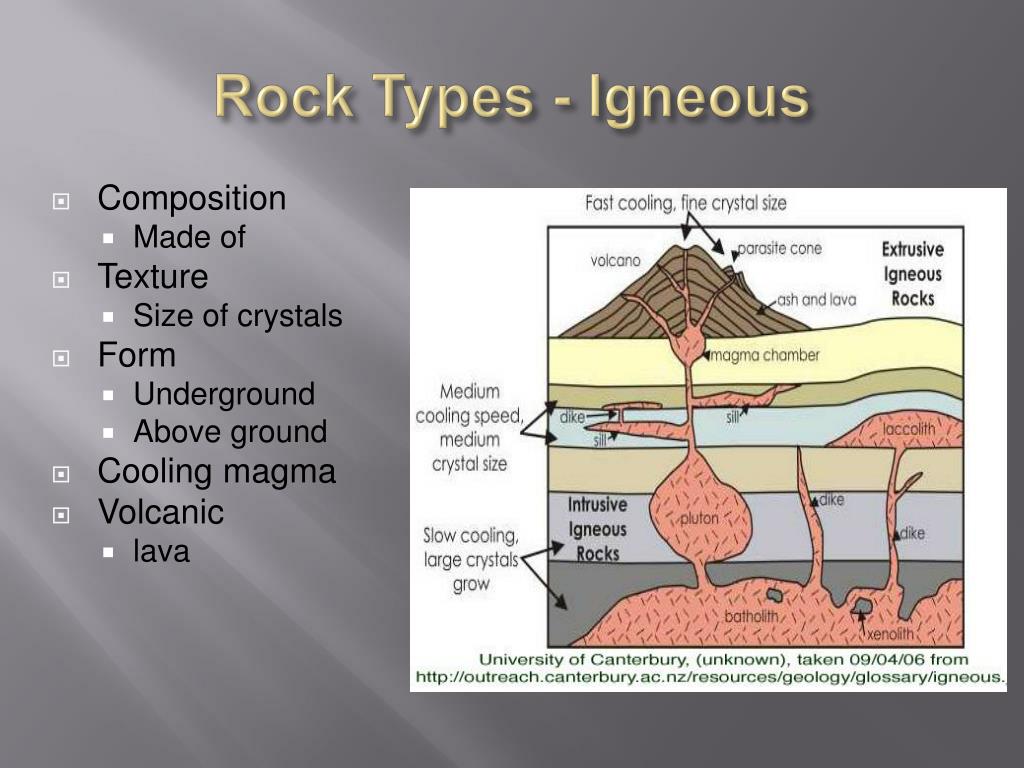The image size is (1024, 768).
Task: Click the slide title 'Rock Types - Igneous'
Action: 512,97
